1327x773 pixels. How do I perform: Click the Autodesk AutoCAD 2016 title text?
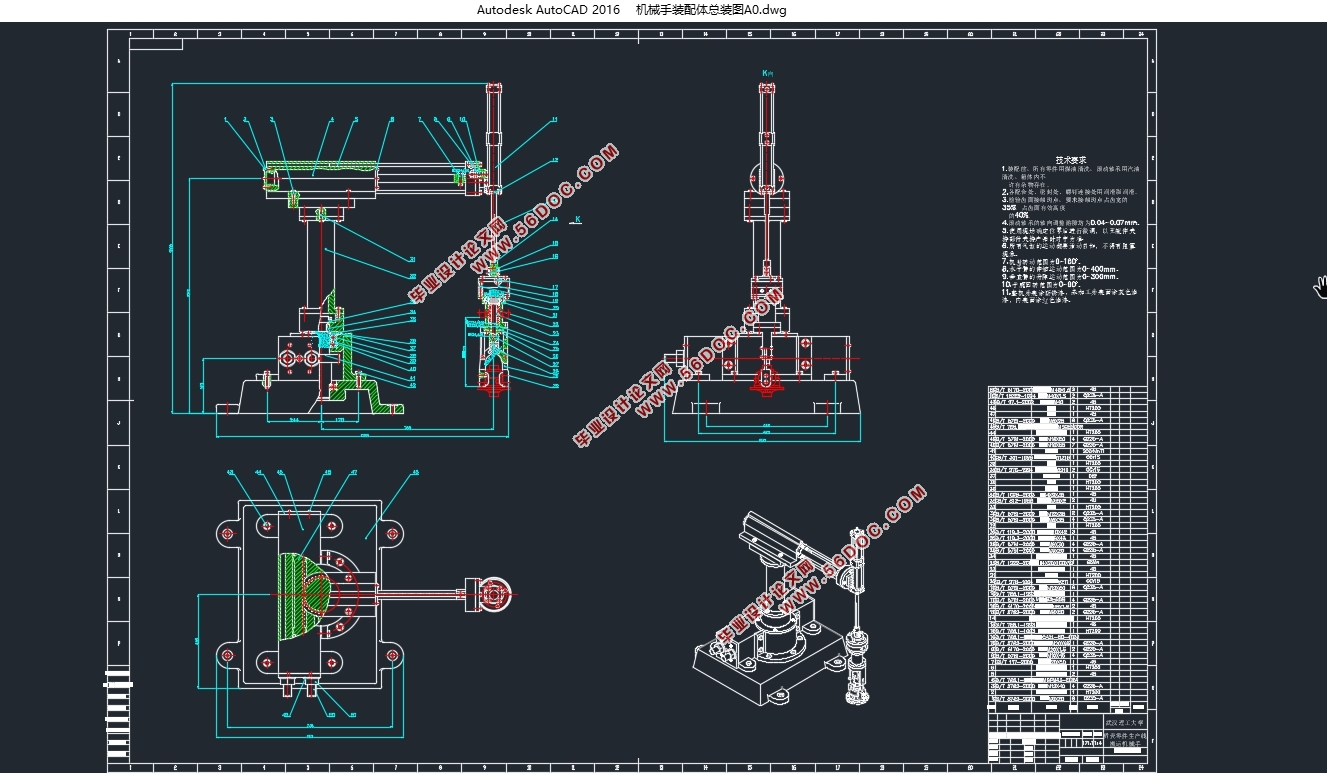[548, 10]
